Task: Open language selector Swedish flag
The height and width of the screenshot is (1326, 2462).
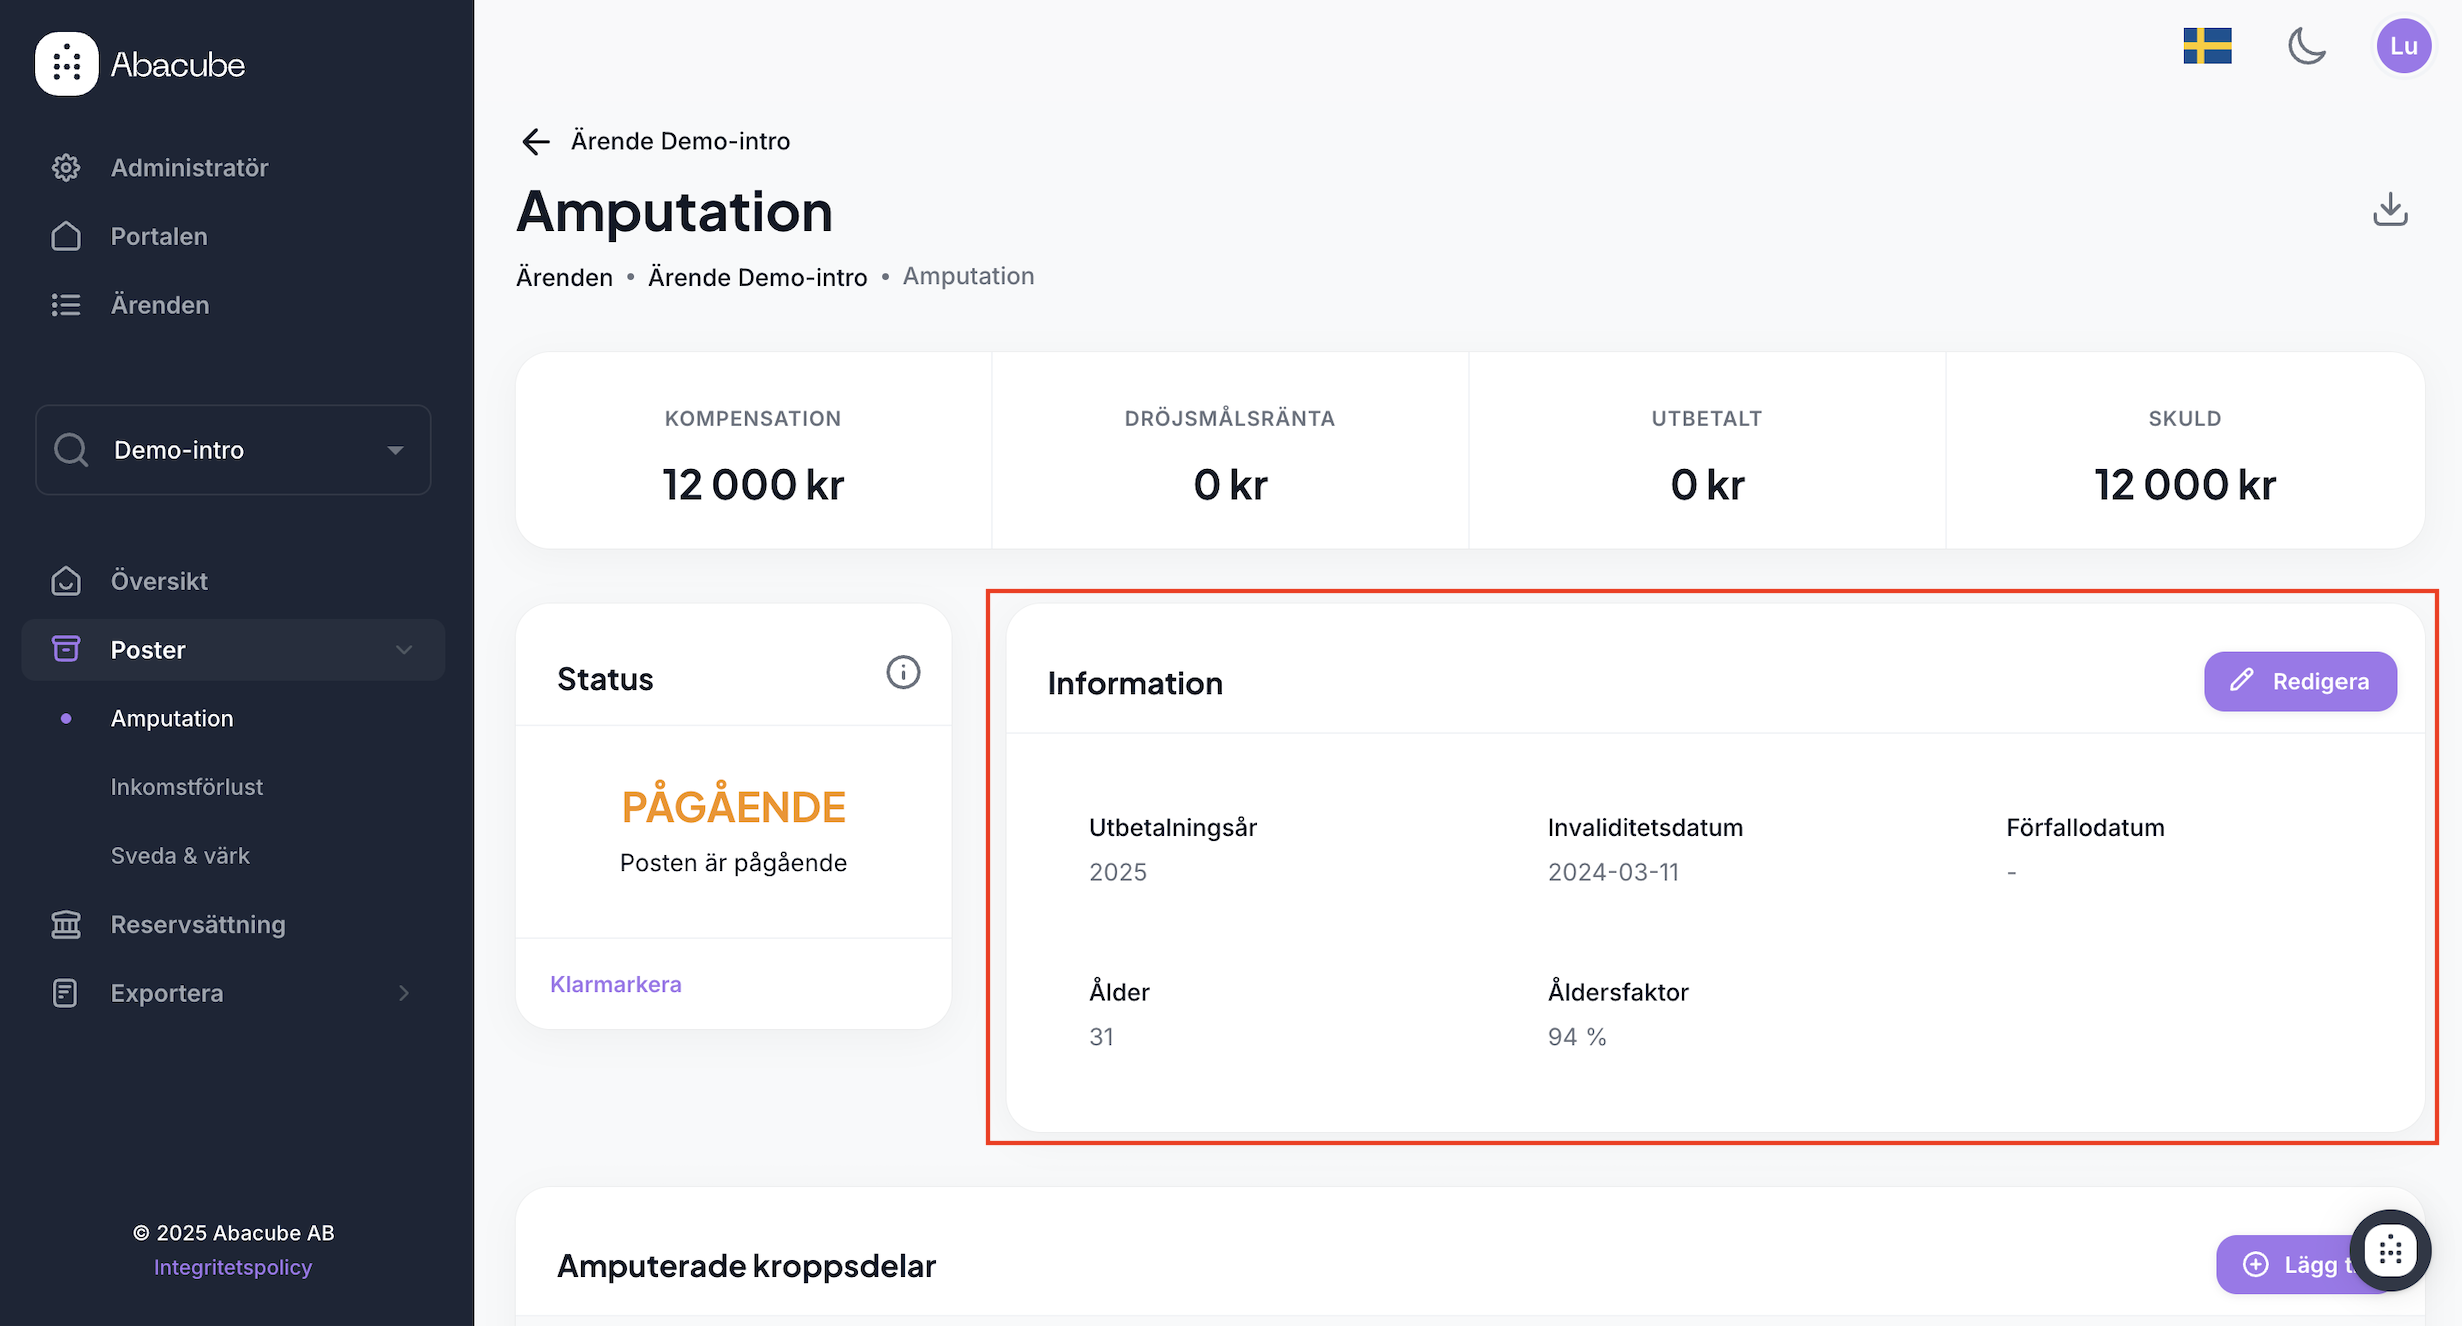Action: (x=2207, y=46)
